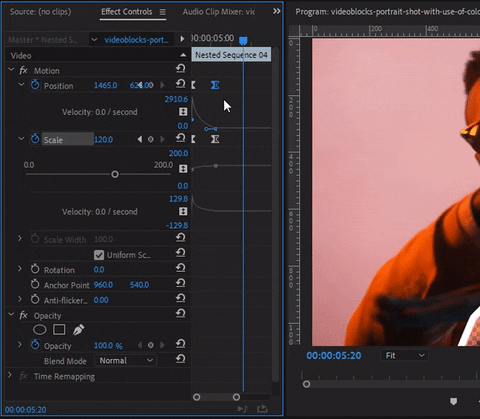
Task: Add or remove Scale keyframe
Action: pyautogui.click(x=151, y=139)
